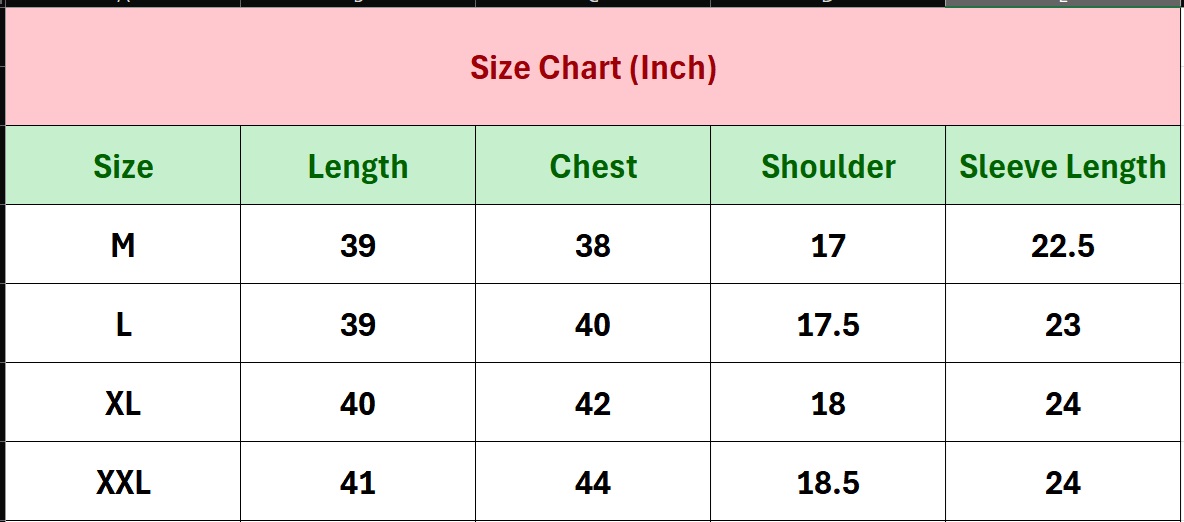Select chest value 38 for size M
The image size is (1184, 522).
click(593, 245)
